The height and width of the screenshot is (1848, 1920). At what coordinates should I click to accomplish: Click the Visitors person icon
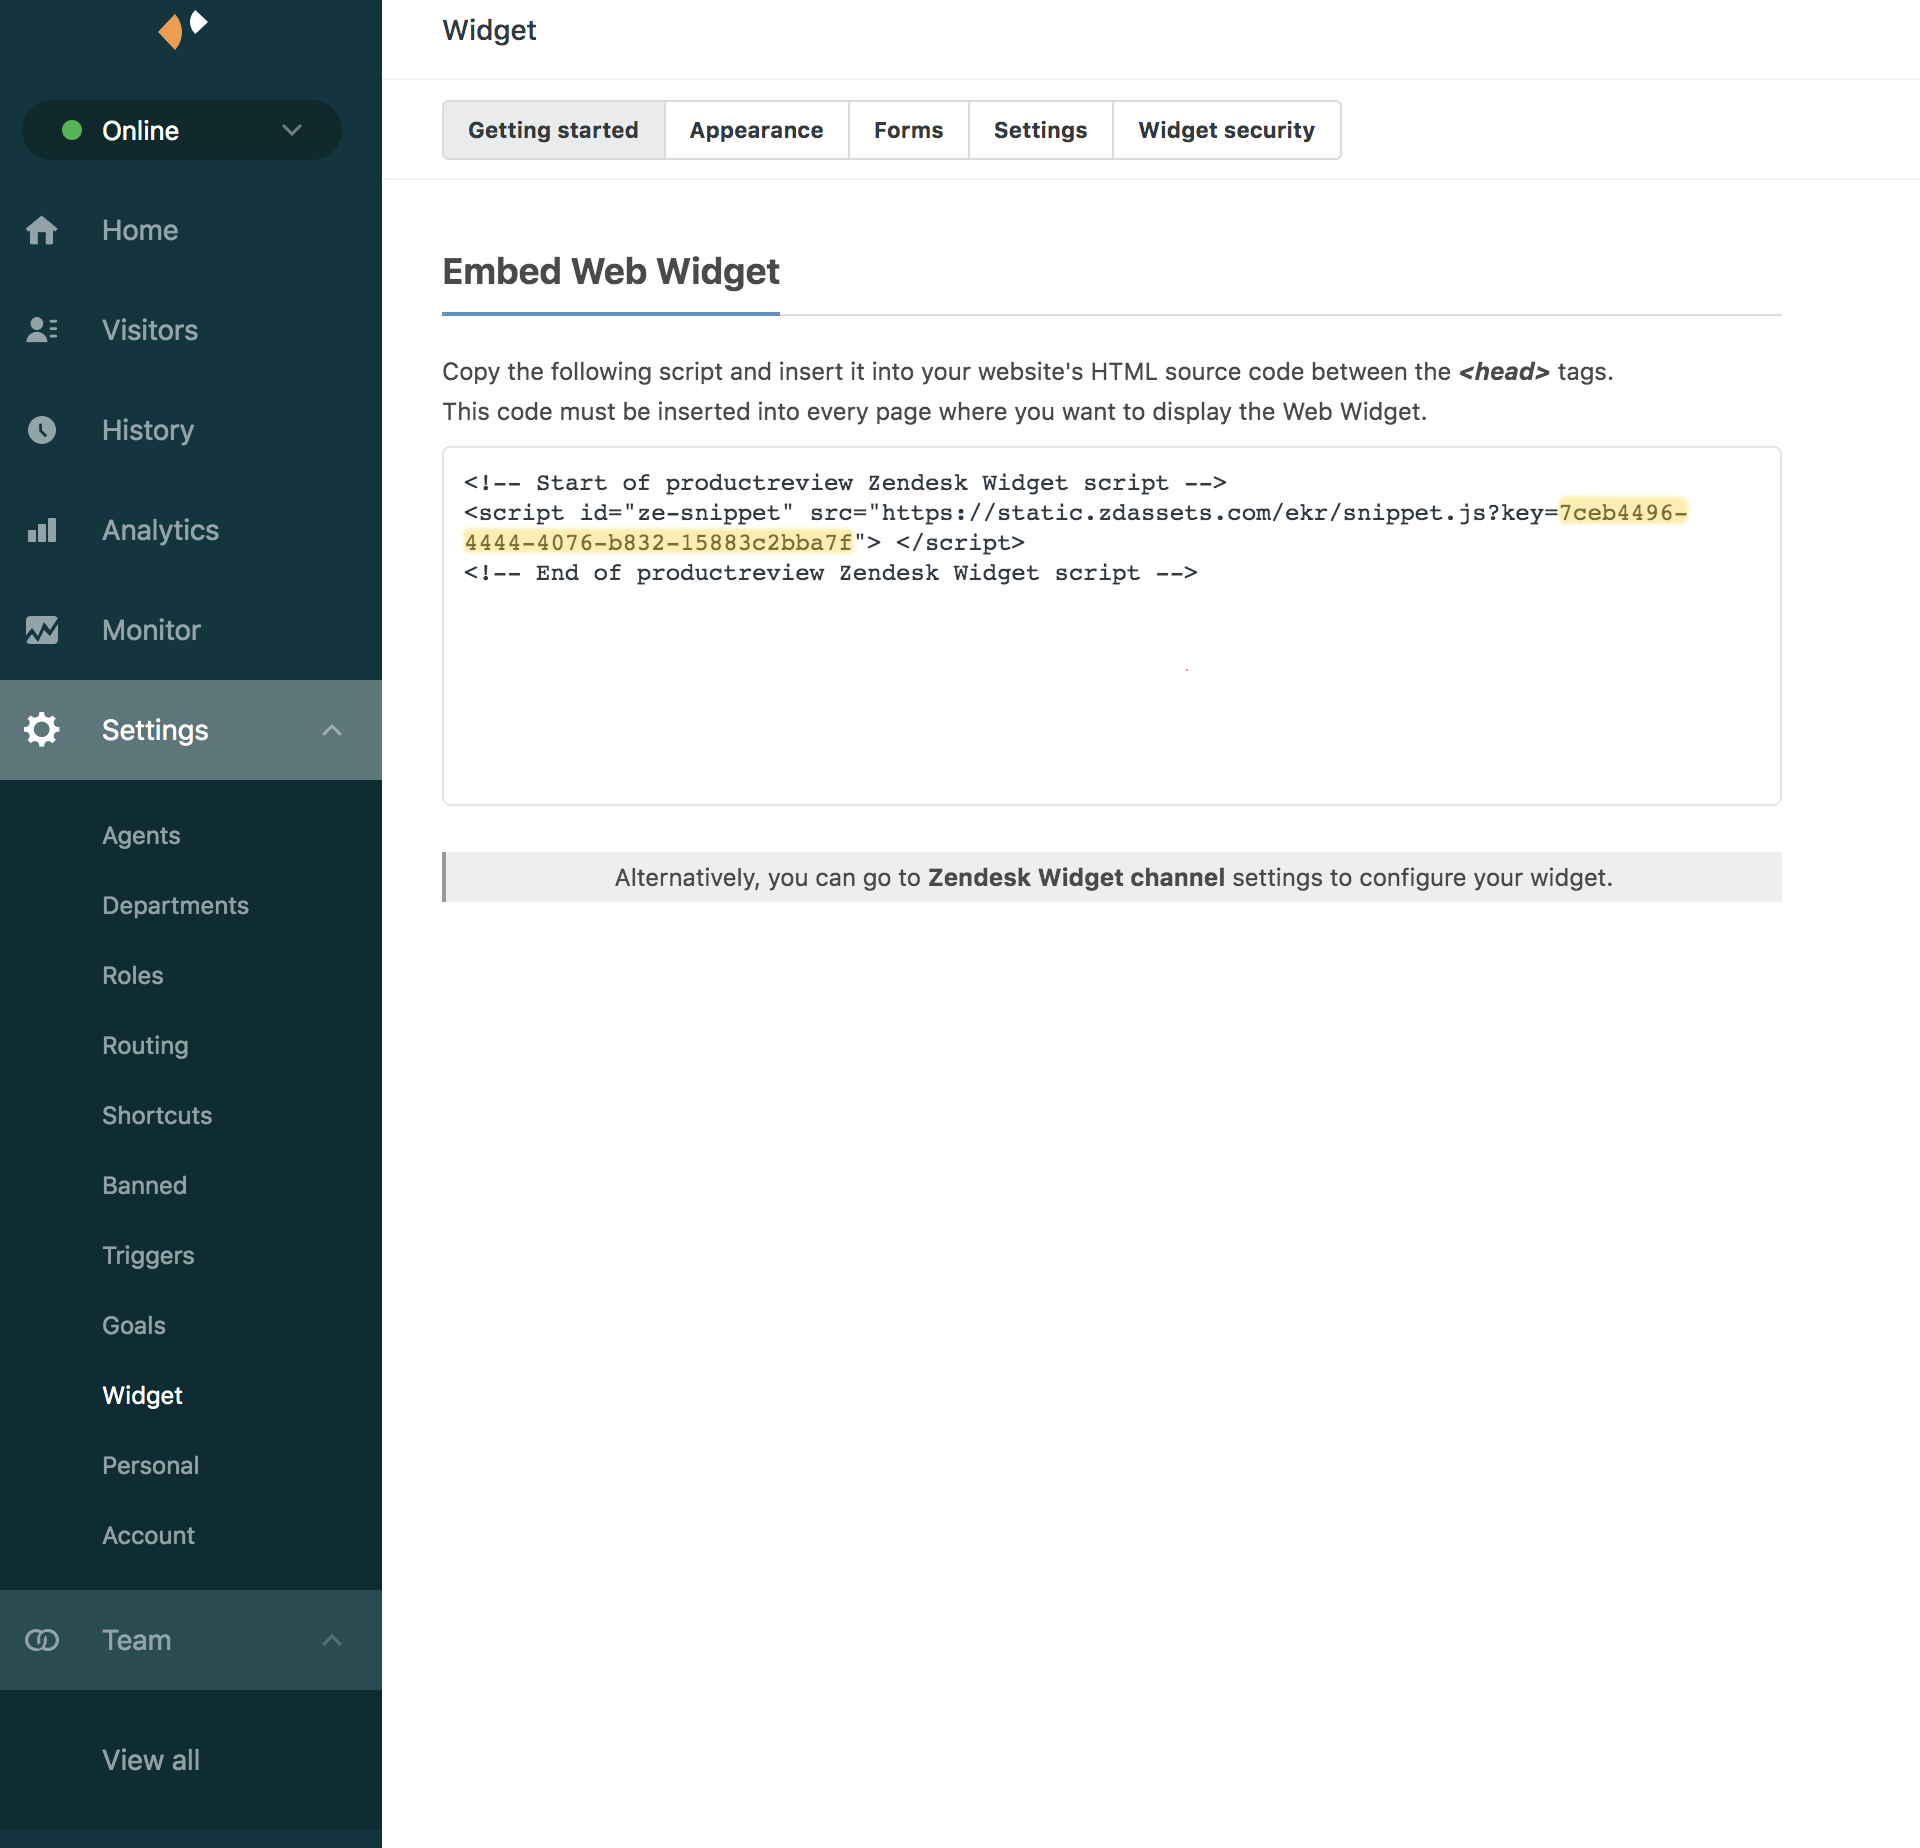tap(42, 330)
